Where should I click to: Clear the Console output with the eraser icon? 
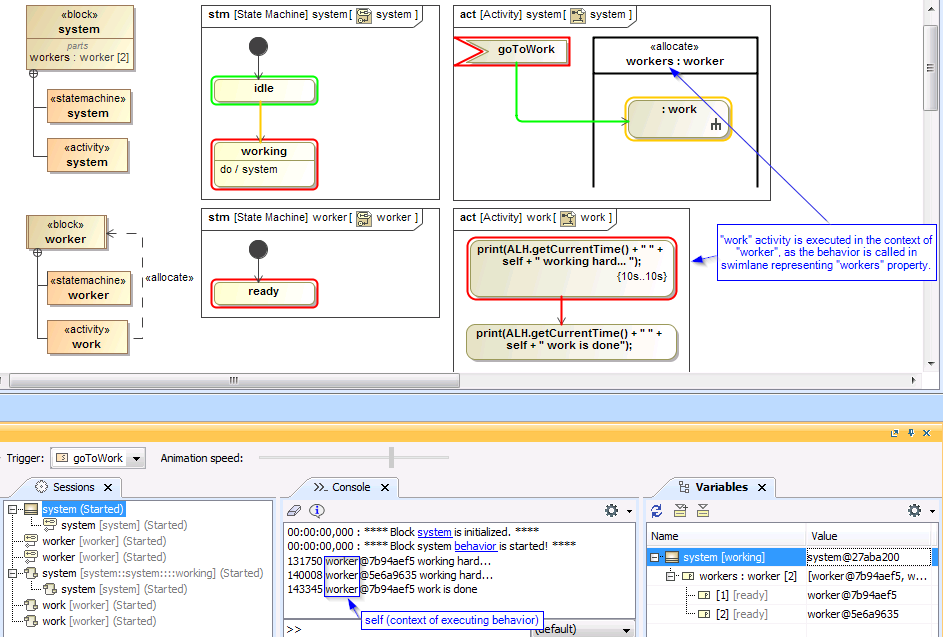(292, 509)
